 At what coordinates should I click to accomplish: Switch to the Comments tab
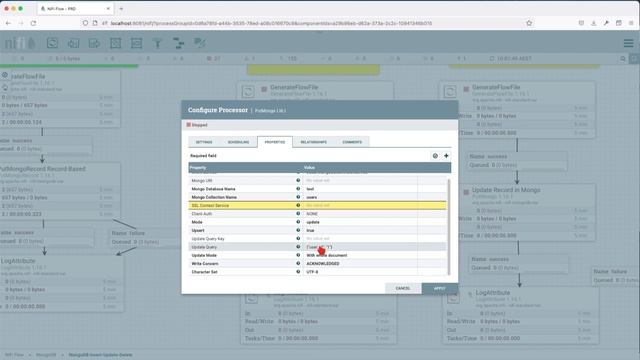point(352,142)
